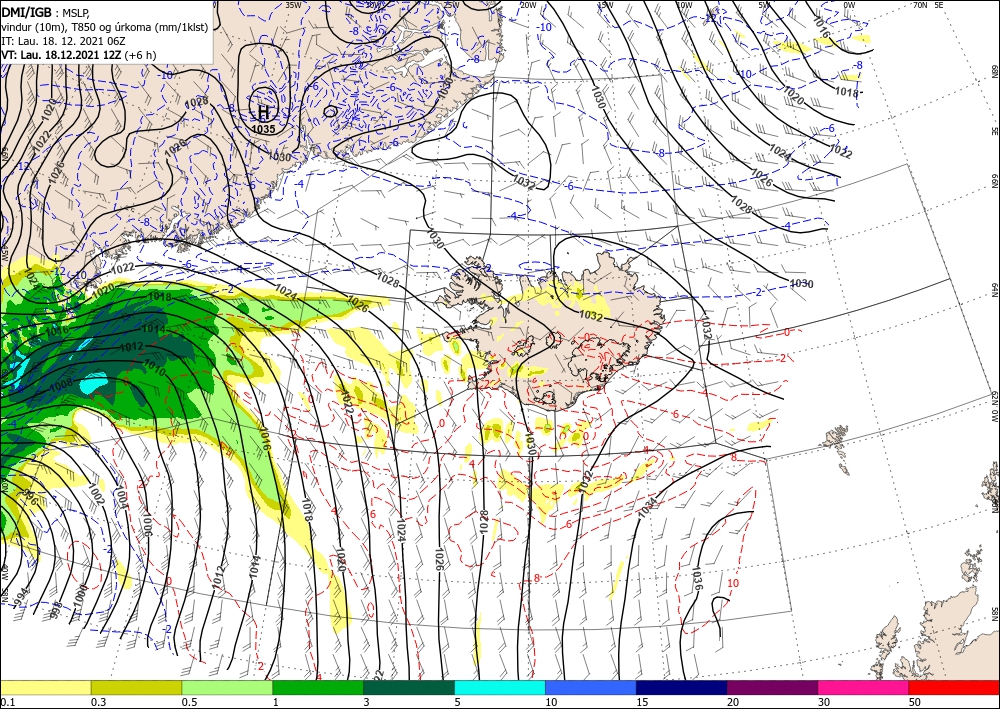Click the '1008' isobar label

pyautogui.click(x=61, y=384)
